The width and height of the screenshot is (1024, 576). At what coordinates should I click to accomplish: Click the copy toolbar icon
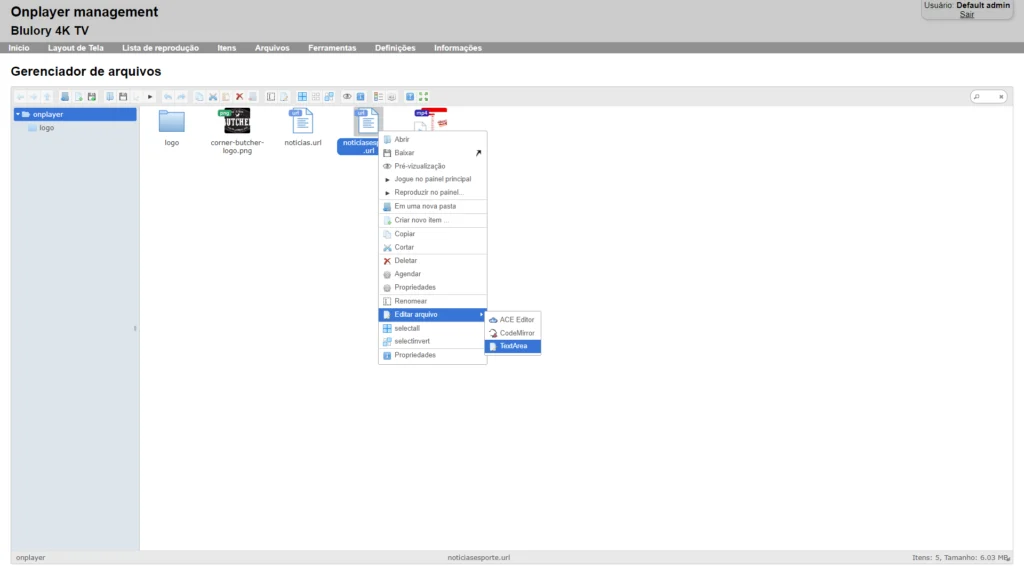coord(199,97)
